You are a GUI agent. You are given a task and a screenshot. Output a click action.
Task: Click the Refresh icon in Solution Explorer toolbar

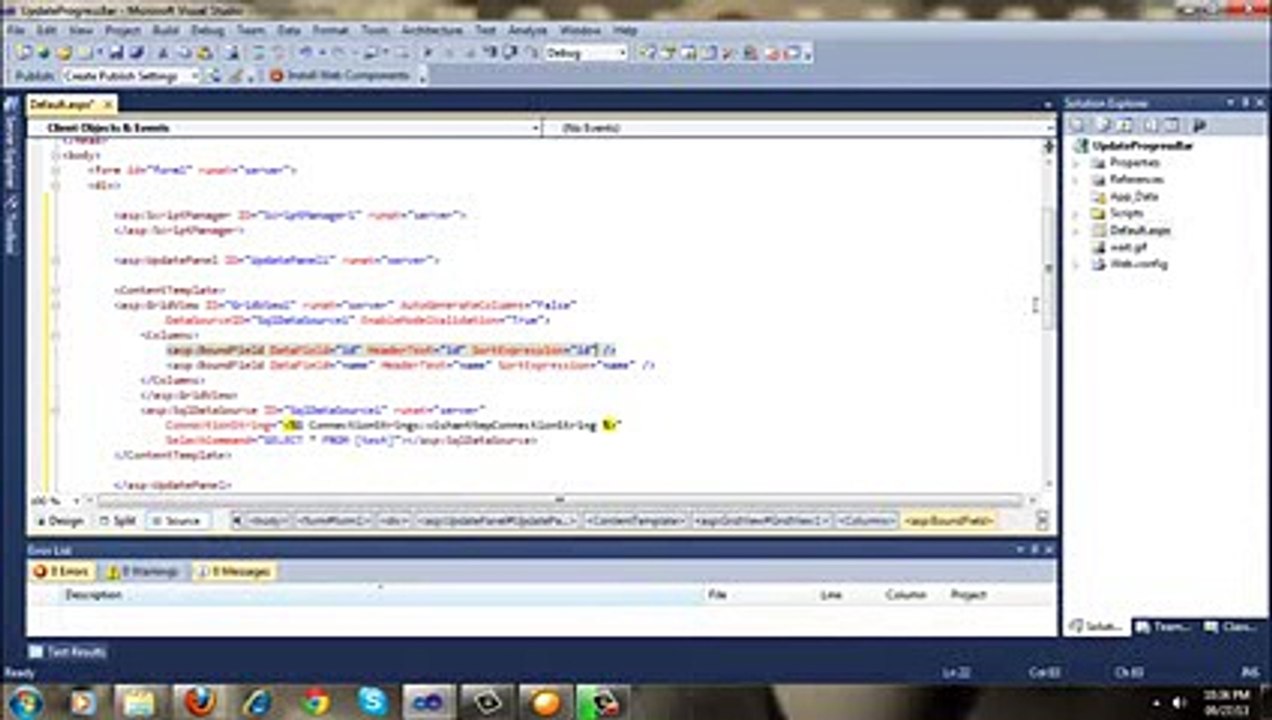pos(1127,125)
